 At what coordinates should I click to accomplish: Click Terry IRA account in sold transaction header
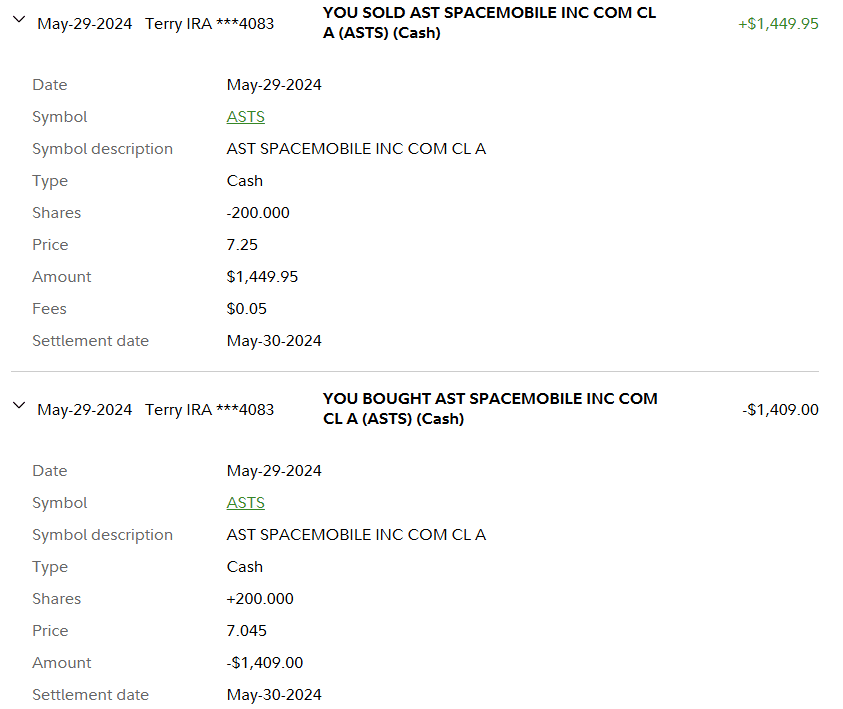tap(209, 23)
